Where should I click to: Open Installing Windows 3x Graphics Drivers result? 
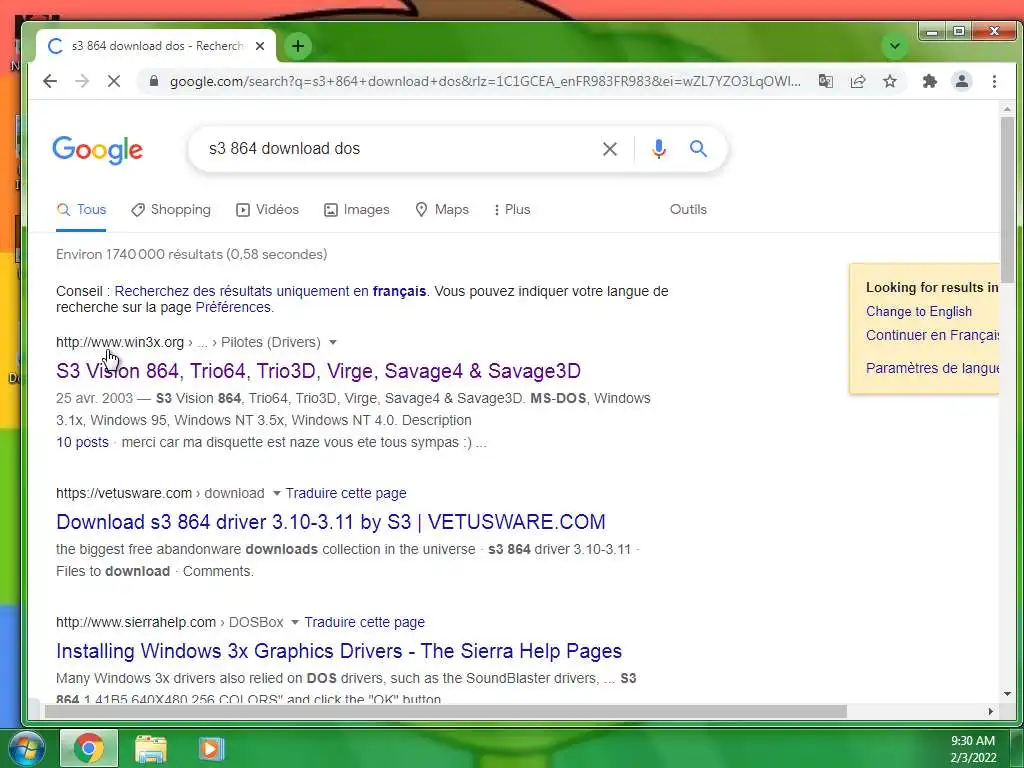click(339, 651)
